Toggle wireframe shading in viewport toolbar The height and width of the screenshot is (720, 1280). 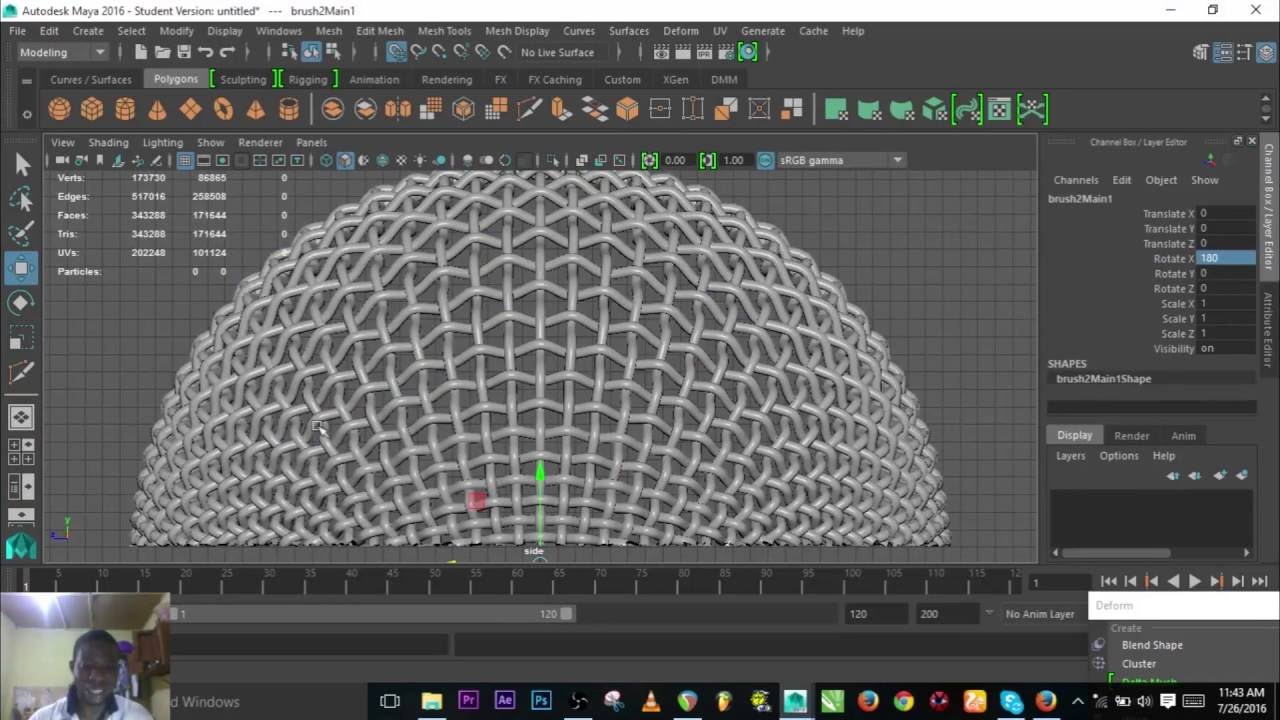(326, 160)
